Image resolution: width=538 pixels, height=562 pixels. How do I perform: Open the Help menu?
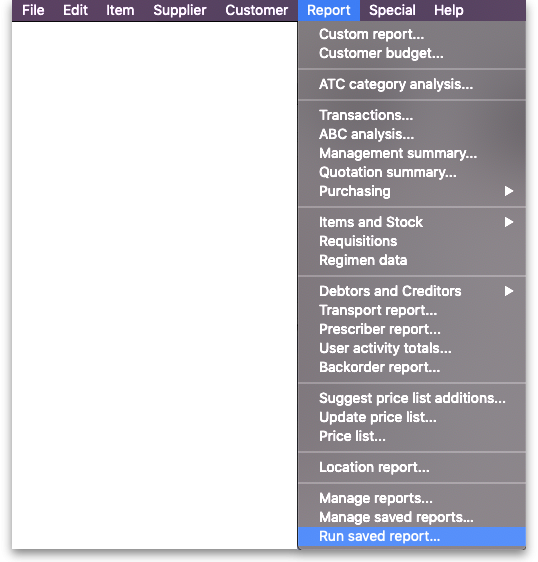(449, 10)
